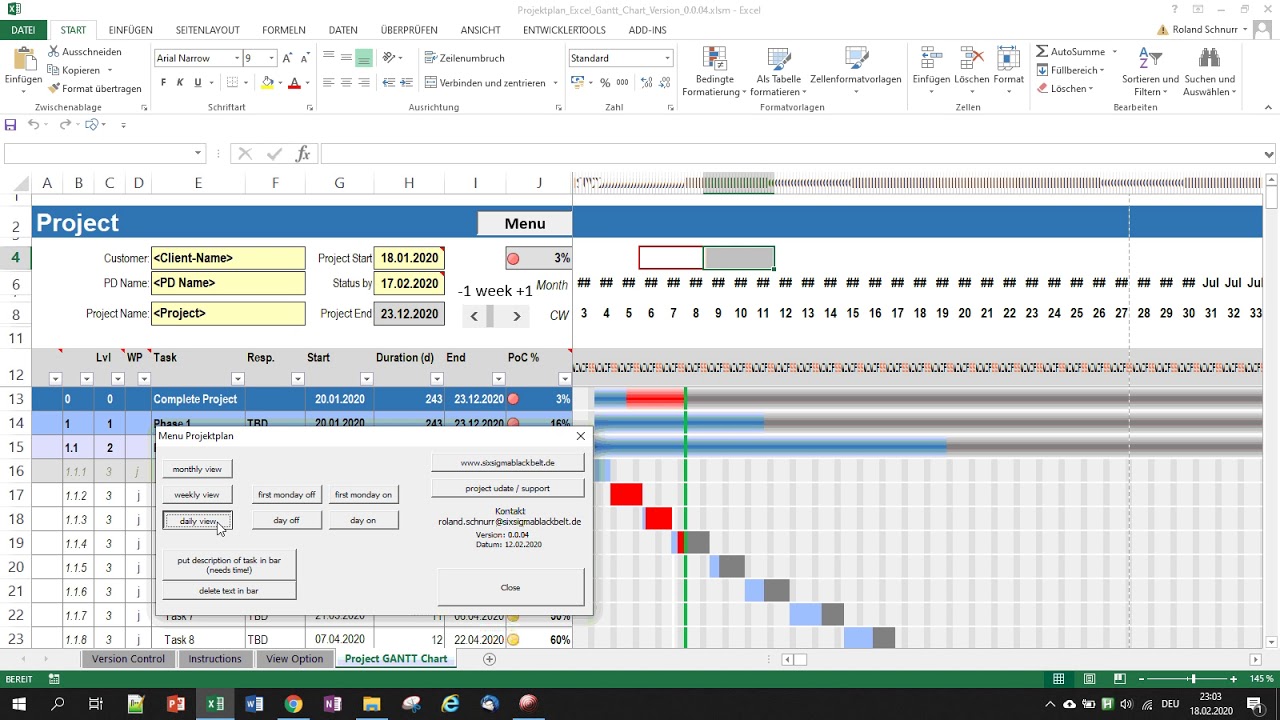Screen dimensions: 1280x720
Task: Open Sortieren und Filtern
Action: (x=1150, y=71)
